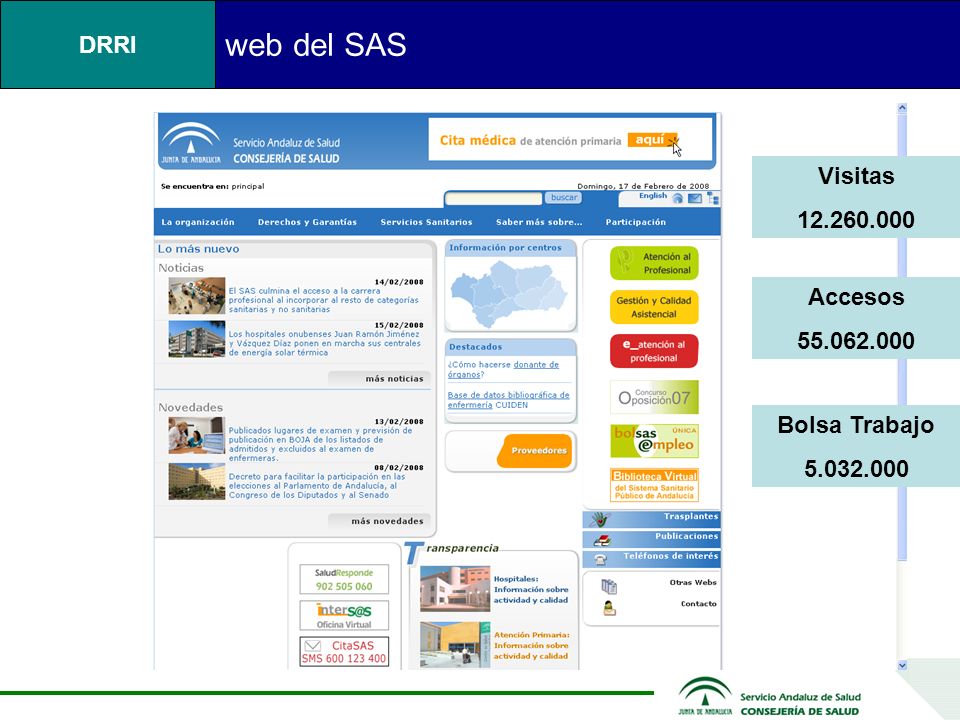This screenshot has height=720, width=960.
Task: Click the Trasplantes hand icon
Action: pyautogui.click(x=601, y=520)
